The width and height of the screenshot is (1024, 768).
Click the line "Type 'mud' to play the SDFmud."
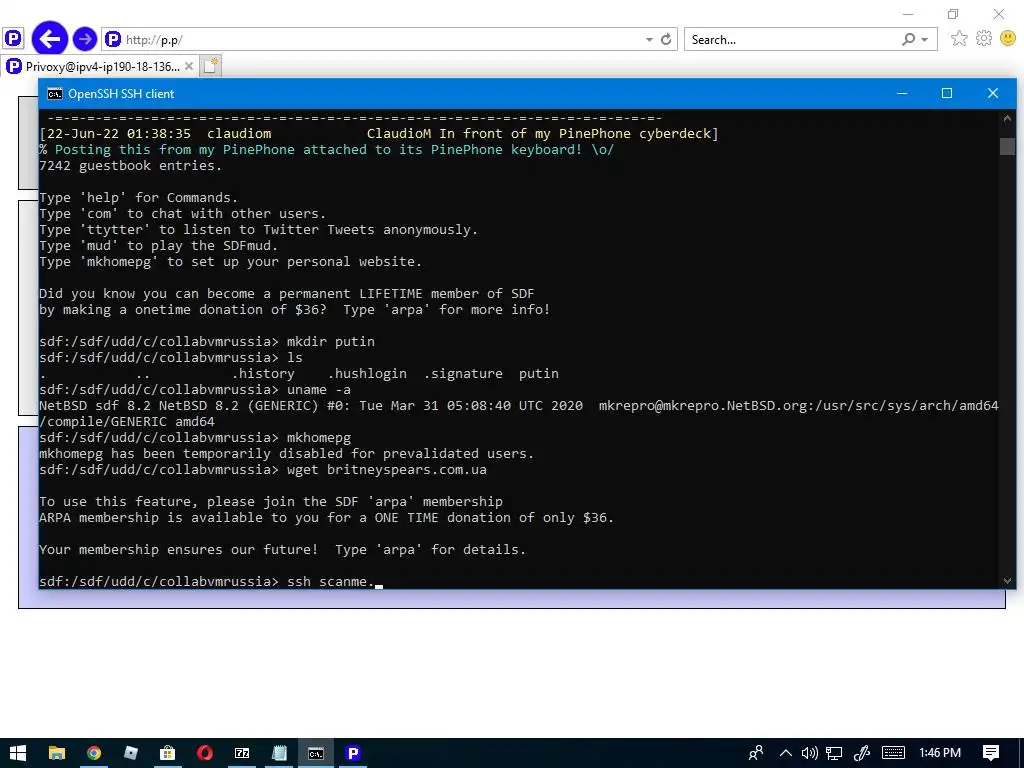159,246
